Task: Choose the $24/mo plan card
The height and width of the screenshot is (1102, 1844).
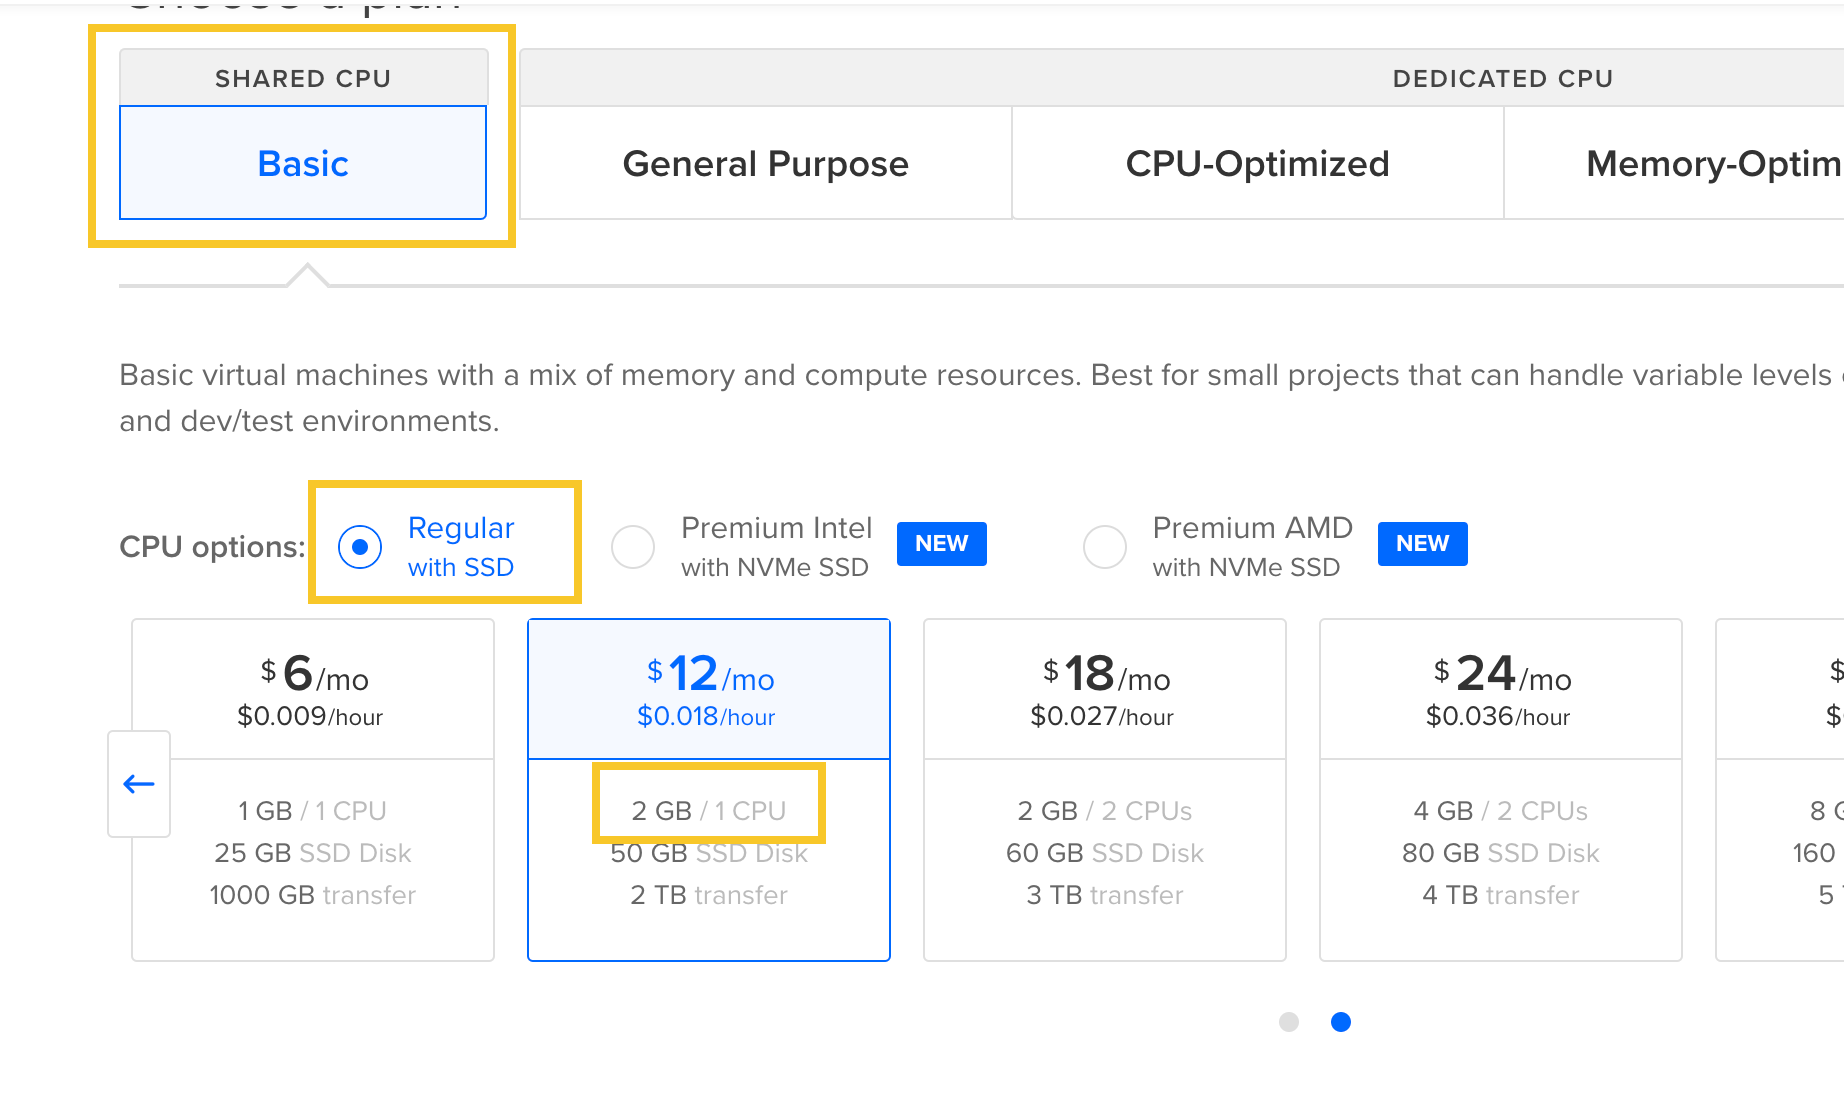Action: coord(1501,790)
